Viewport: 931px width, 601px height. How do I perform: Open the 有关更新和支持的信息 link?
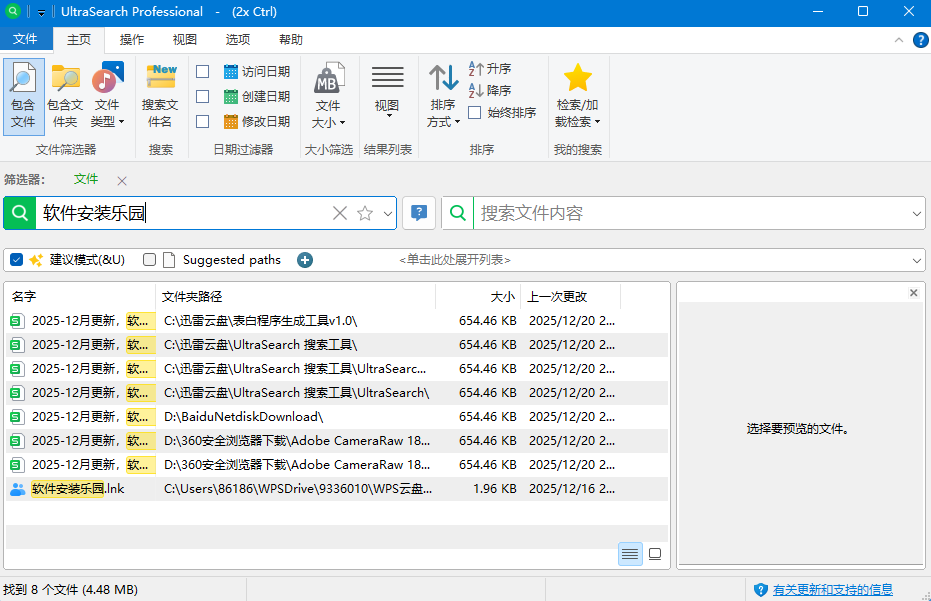coord(832,590)
